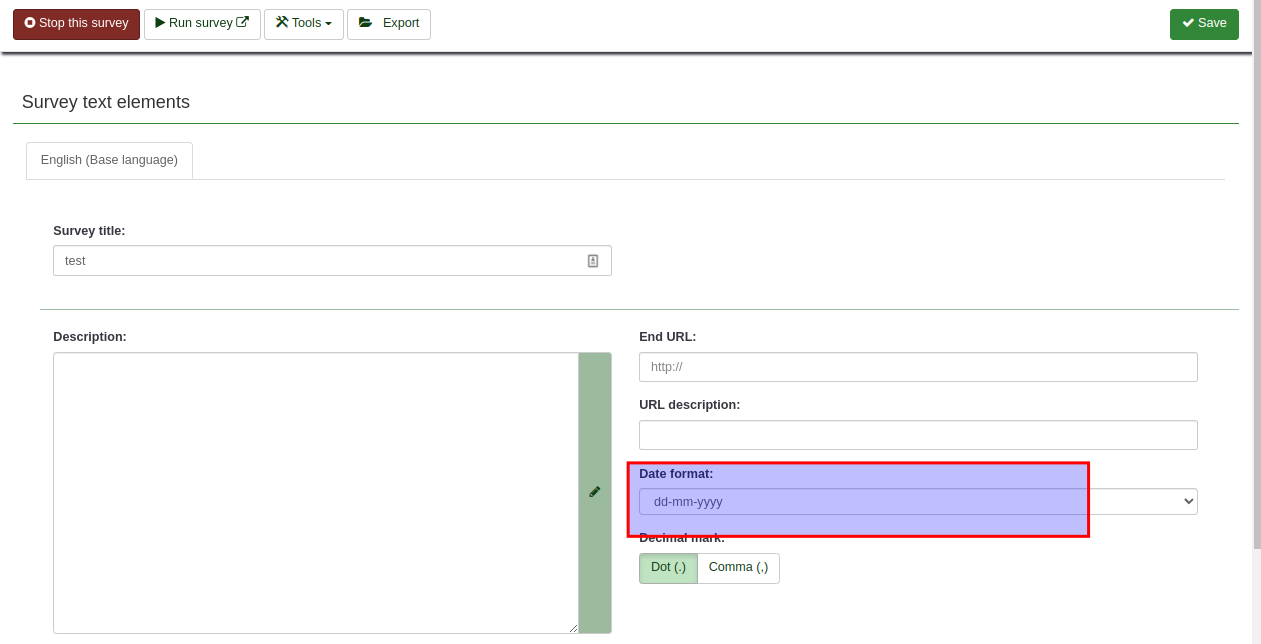1261x644 pixels.
Task: Focus the URL description text box
Action: (917, 435)
